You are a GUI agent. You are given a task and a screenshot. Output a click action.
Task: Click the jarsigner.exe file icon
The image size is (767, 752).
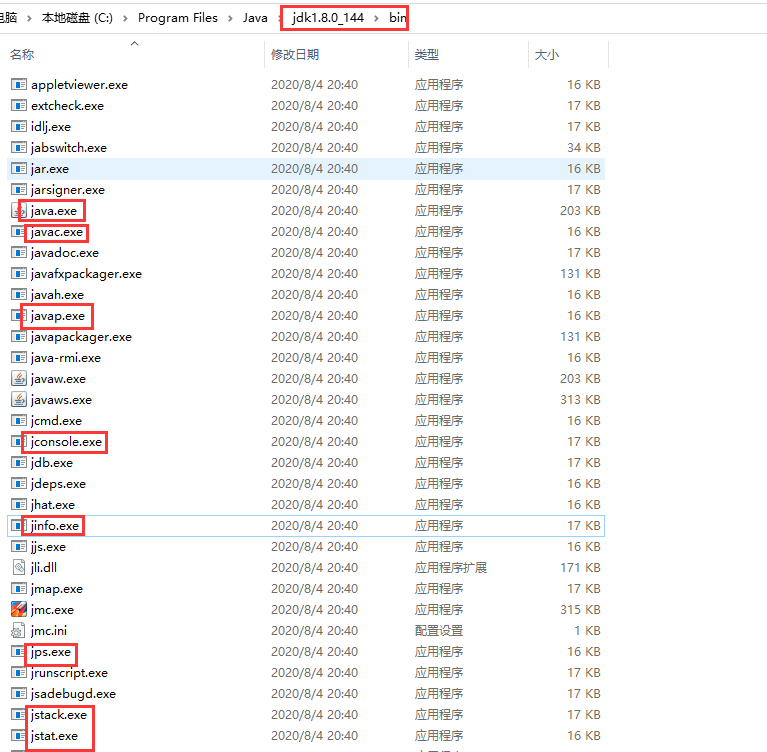click(x=19, y=190)
